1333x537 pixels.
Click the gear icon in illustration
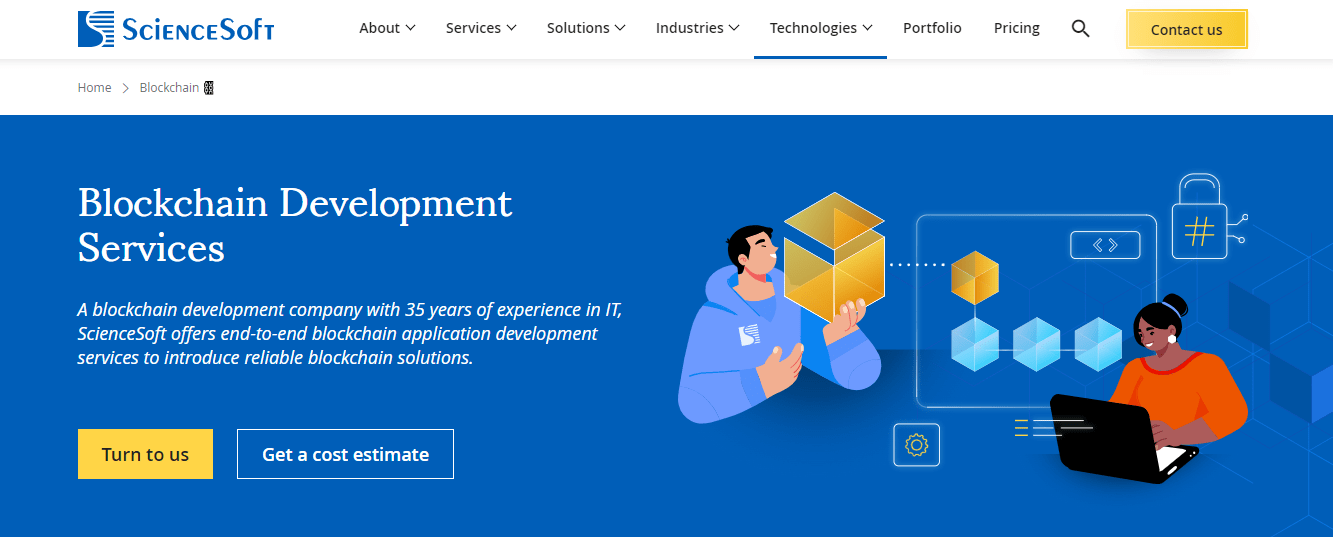(x=916, y=445)
